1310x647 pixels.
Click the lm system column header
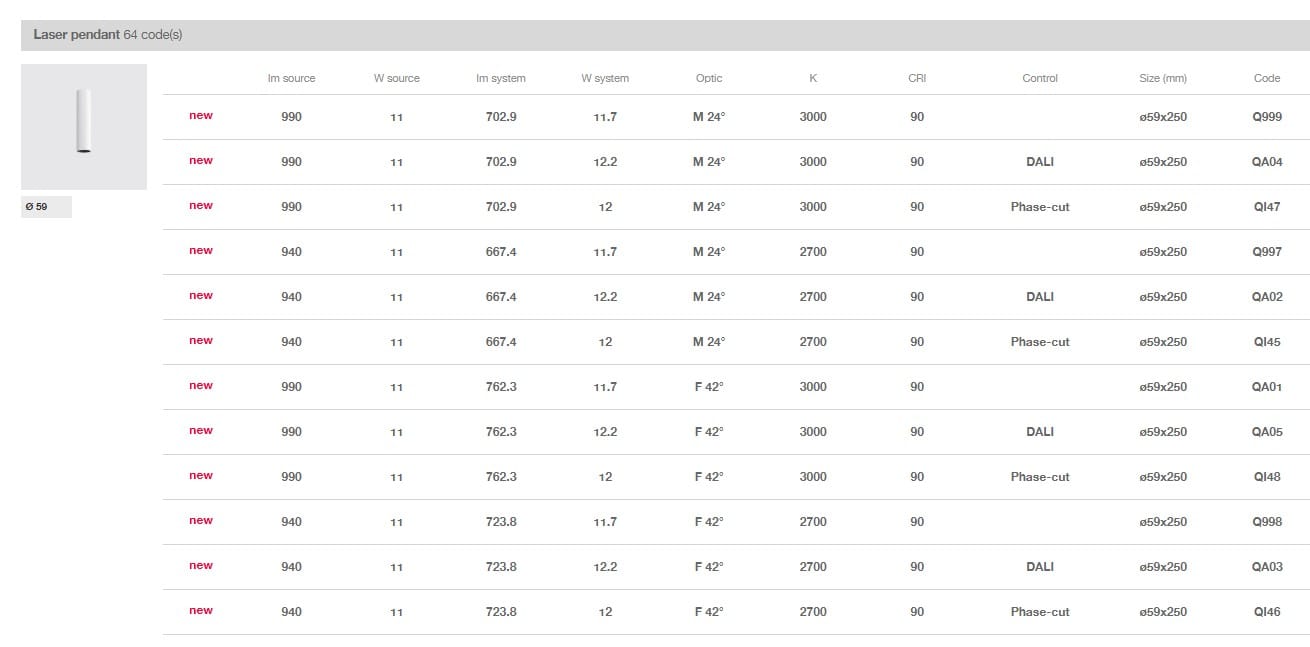[x=501, y=78]
